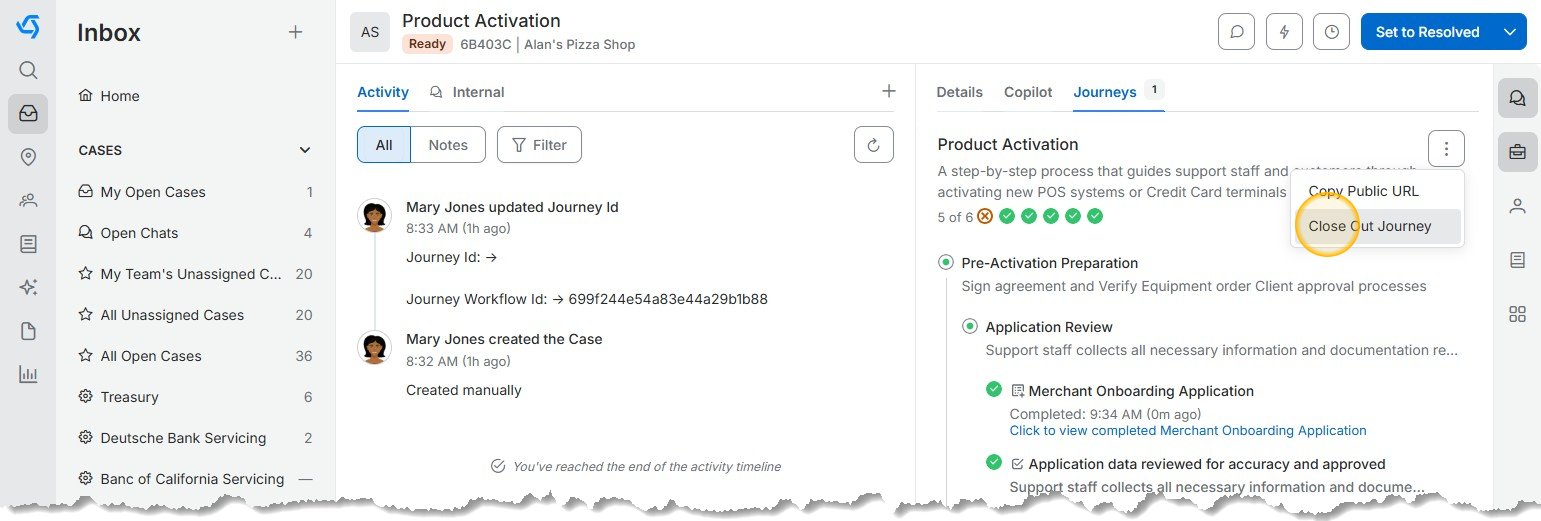Collapse the CASES section chevron
Screen dimensions: 1541x521
pyautogui.click(x=305, y=150)
